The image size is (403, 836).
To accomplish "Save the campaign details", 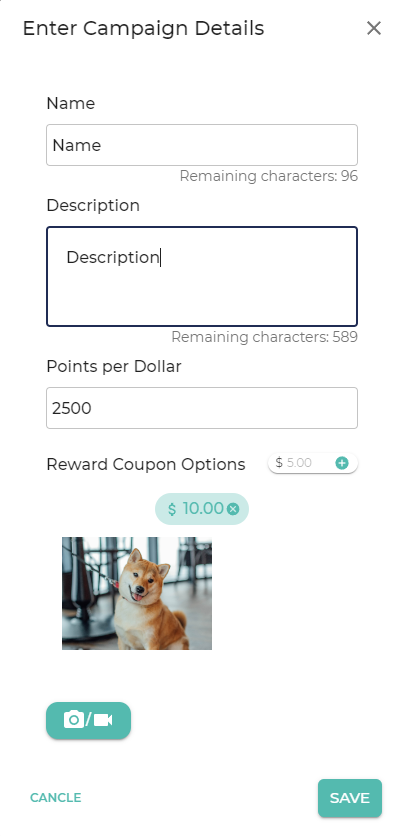I will click(350, 798).
